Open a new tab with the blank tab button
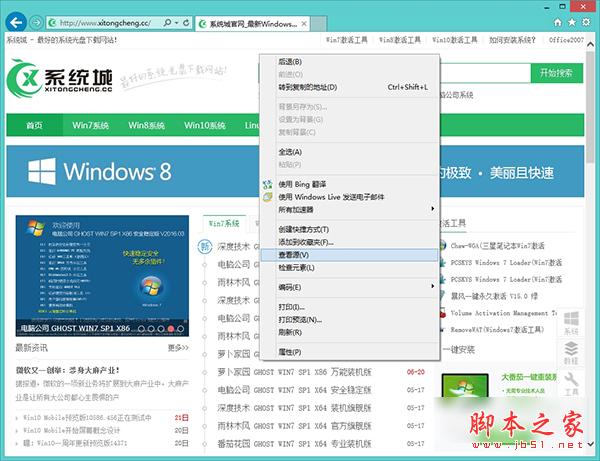600x461 pixels. pos(318,24)
